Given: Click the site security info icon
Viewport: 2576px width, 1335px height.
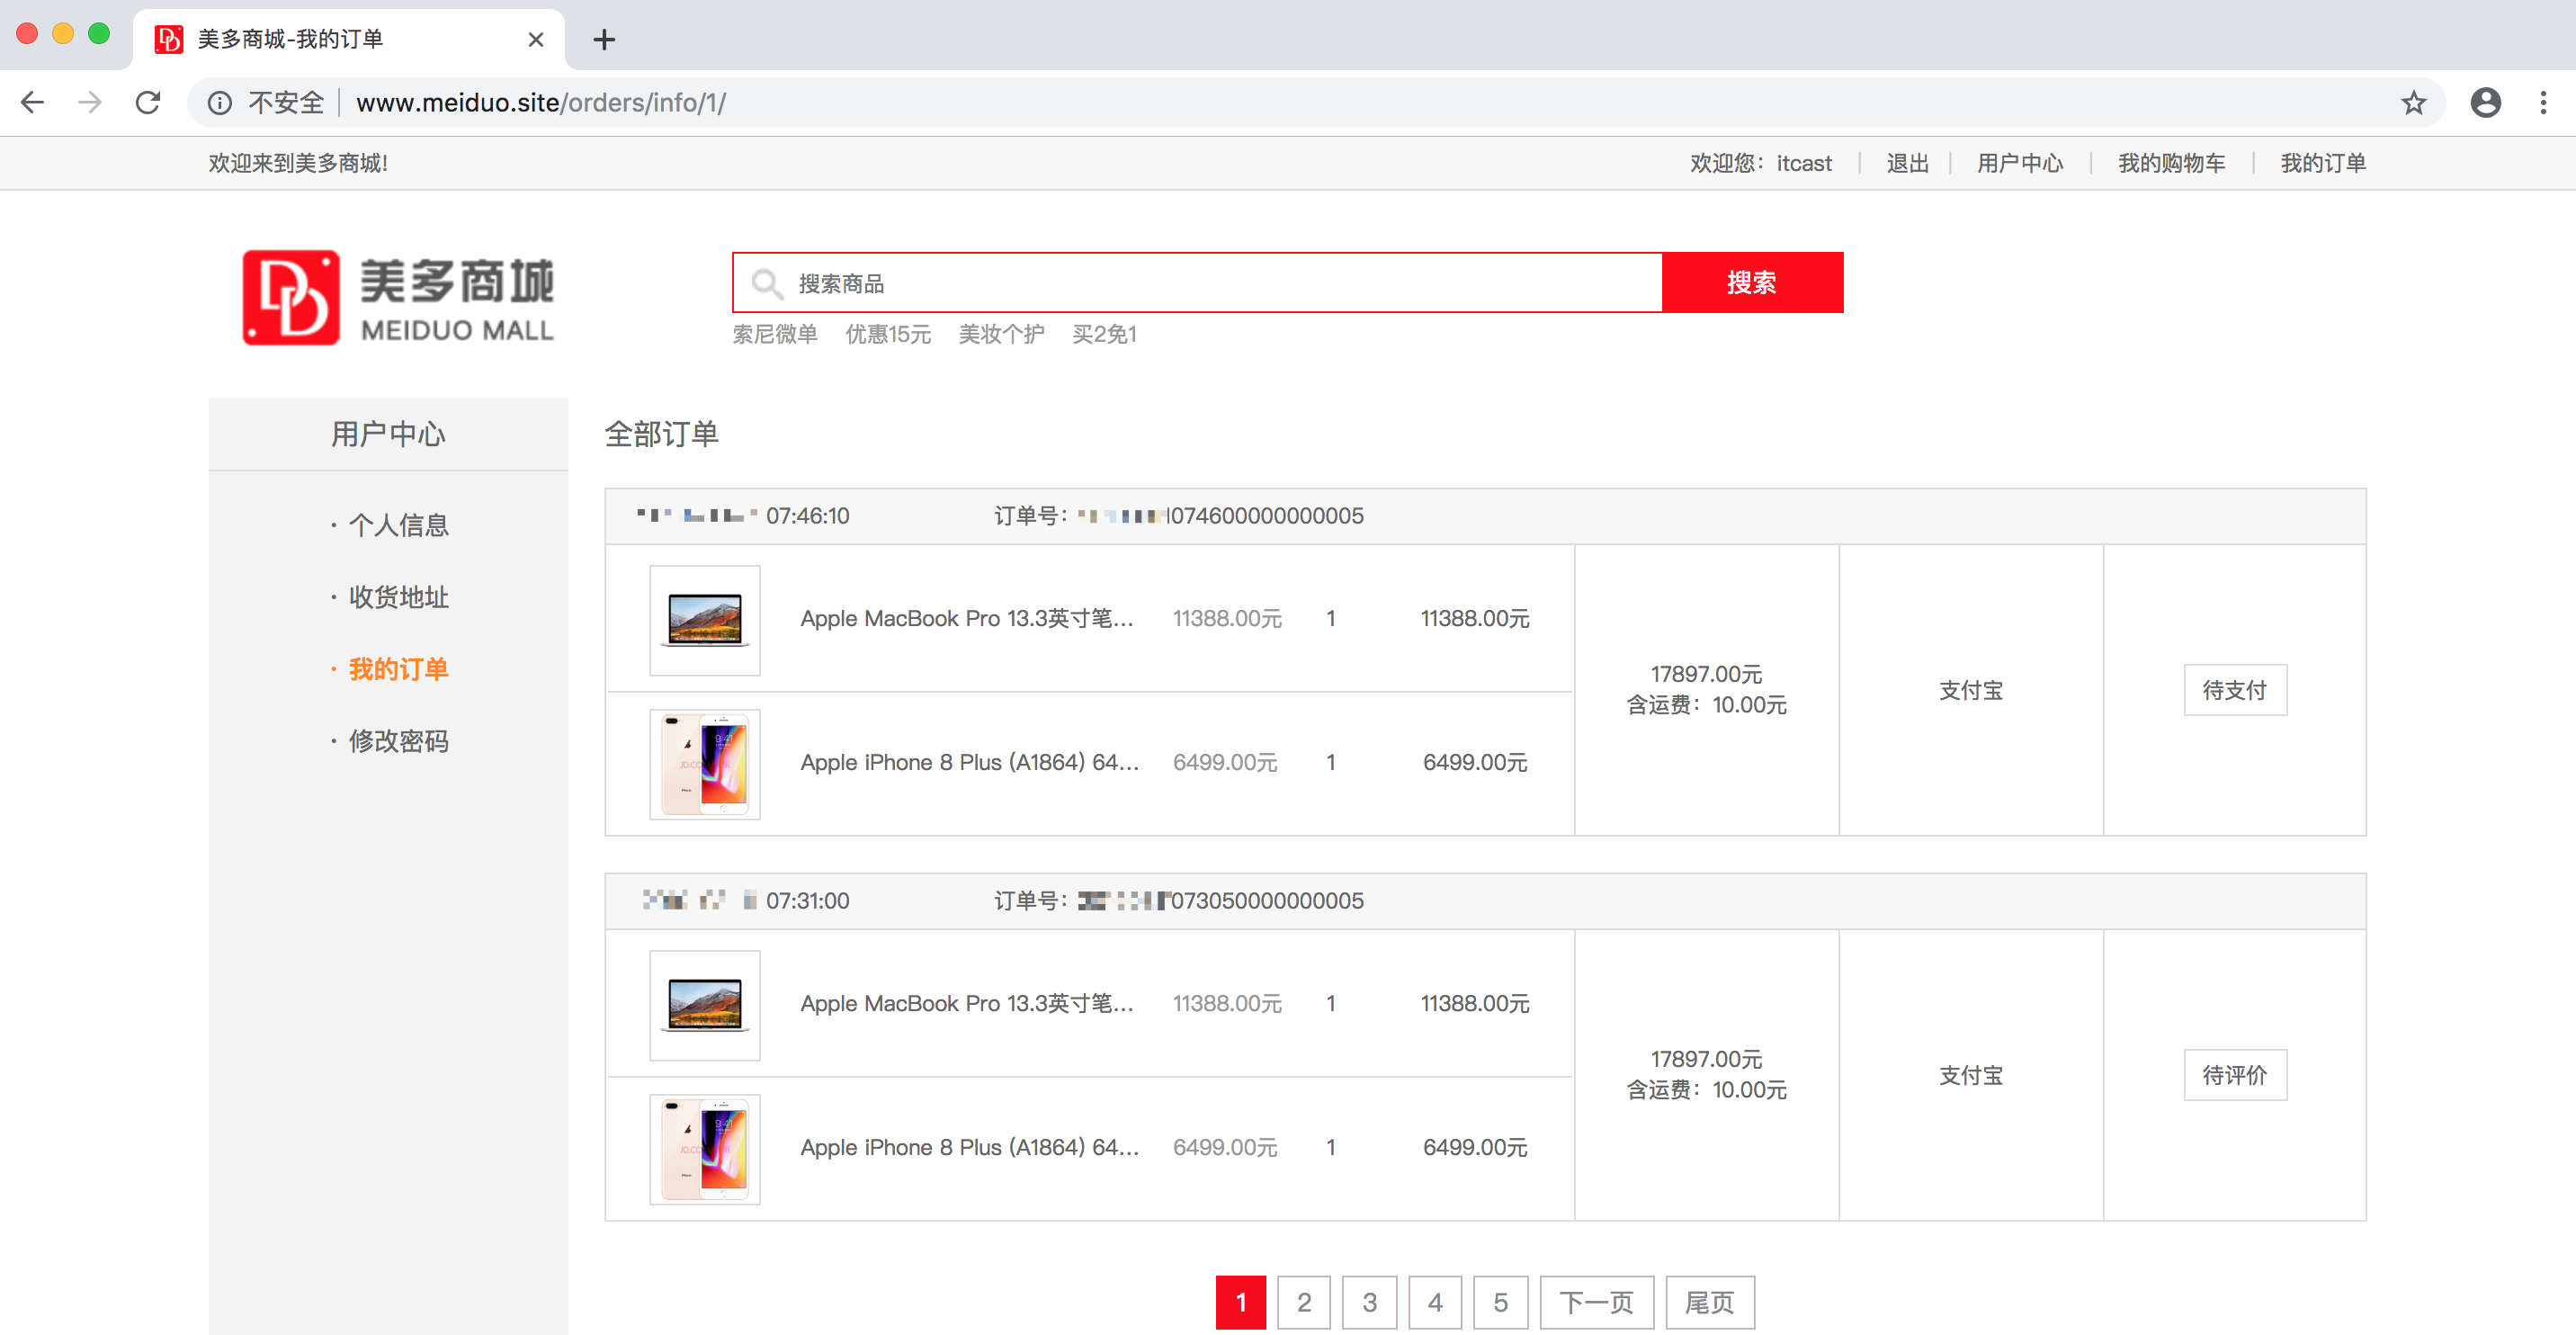Looking at the screenshot, I should point(220,102).
